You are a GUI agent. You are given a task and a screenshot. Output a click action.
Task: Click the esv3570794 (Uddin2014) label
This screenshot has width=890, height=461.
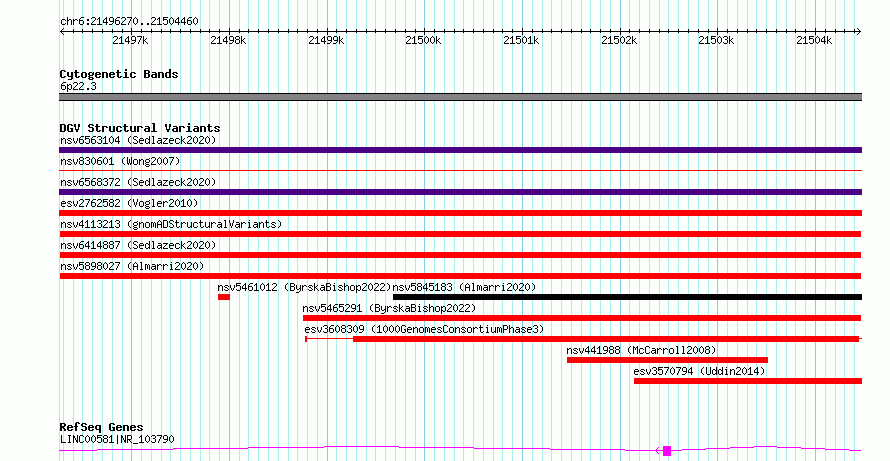(699, 371)
